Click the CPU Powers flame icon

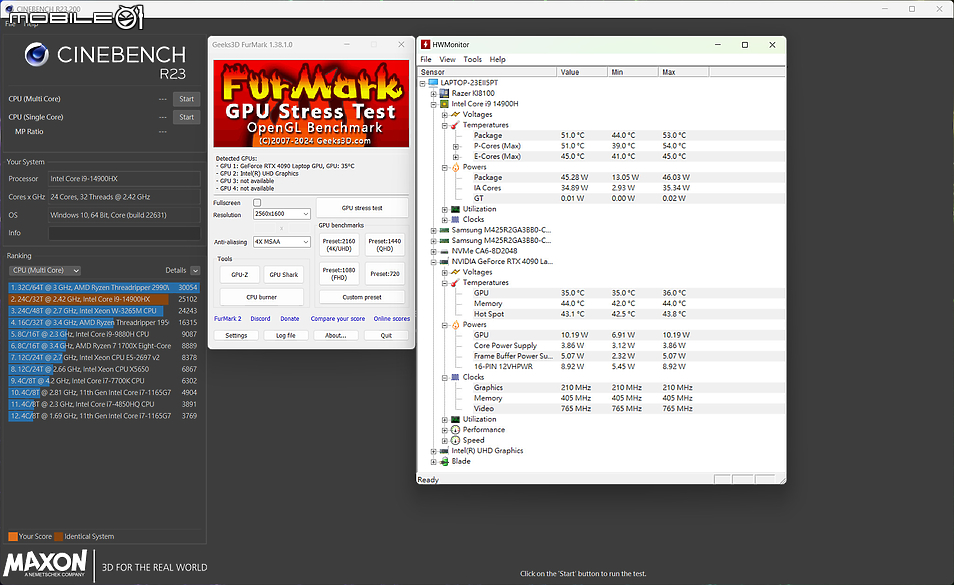pyautogui.click(x=455, y=167)
